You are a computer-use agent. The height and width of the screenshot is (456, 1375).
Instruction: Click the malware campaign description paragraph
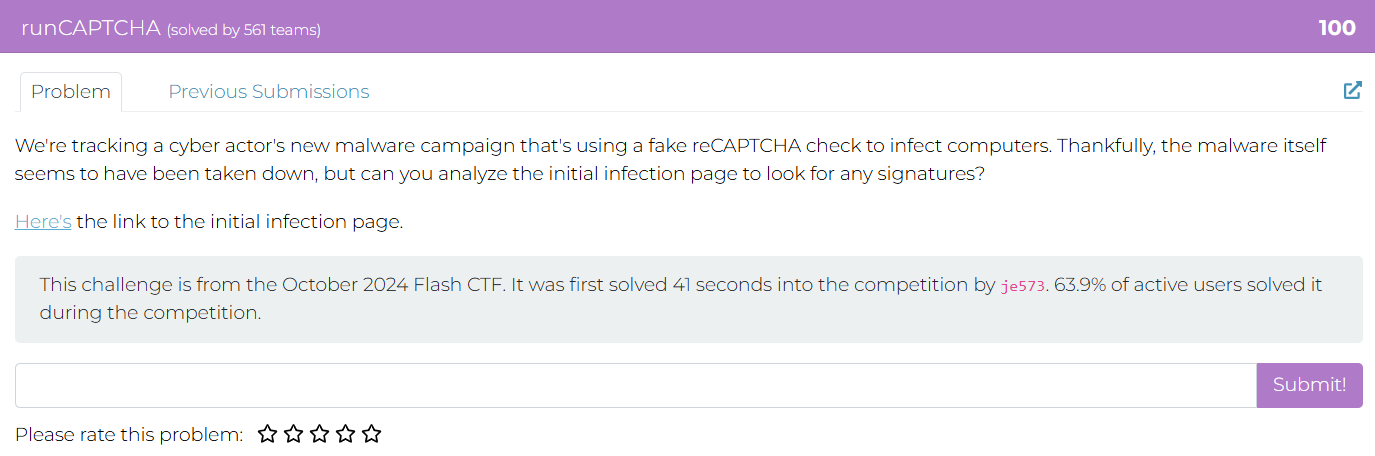point(670,159)
